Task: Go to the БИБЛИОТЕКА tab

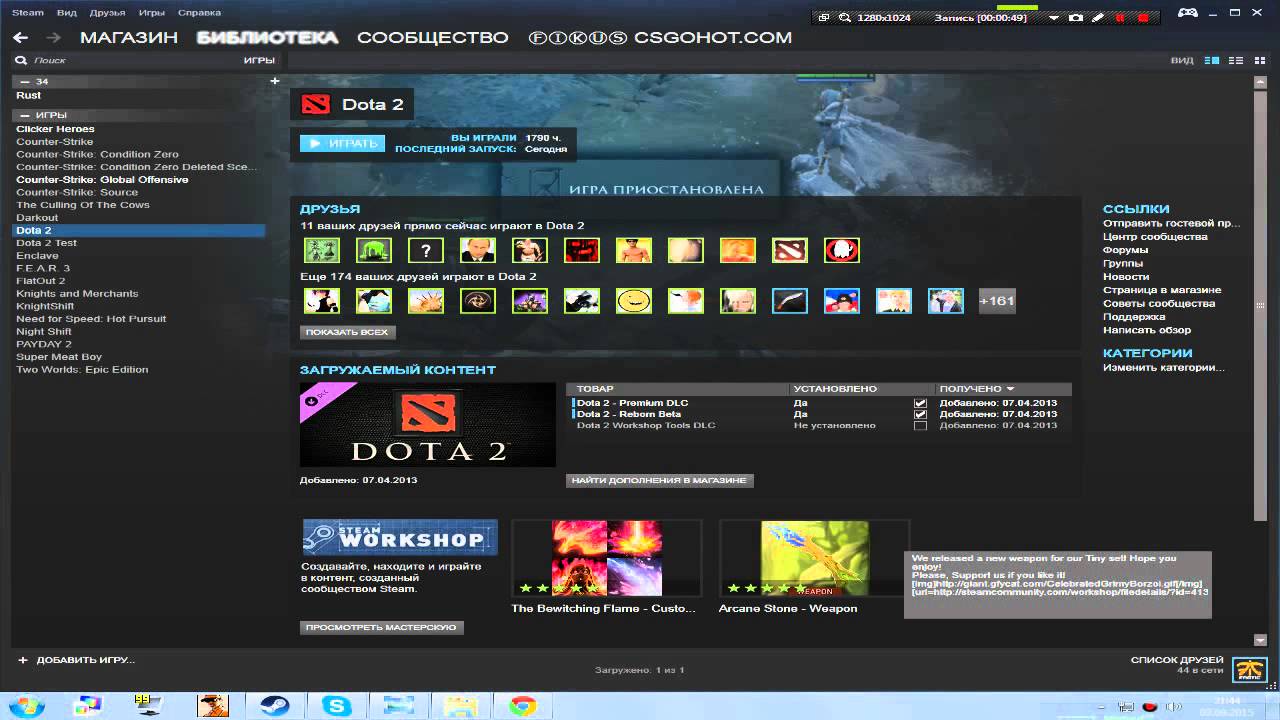Action: coord(268,38)
